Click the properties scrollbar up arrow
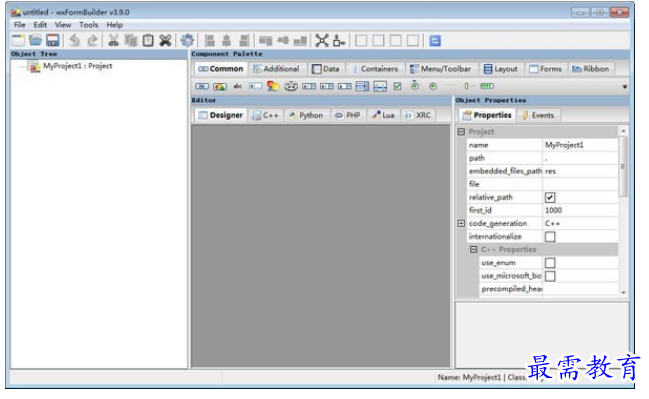649x399 pixels. (x=623, y=131)
